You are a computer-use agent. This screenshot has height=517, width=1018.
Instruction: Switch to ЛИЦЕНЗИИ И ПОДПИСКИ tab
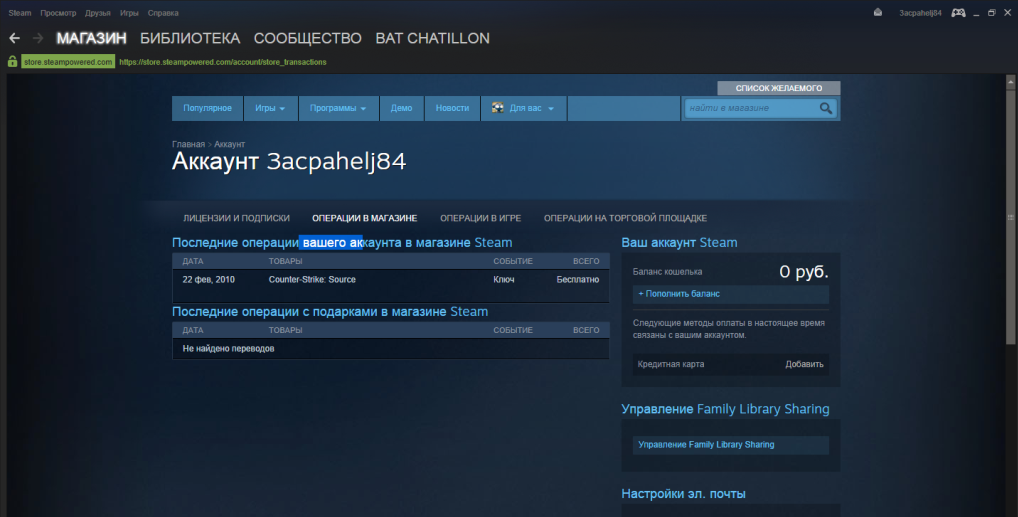236,218
